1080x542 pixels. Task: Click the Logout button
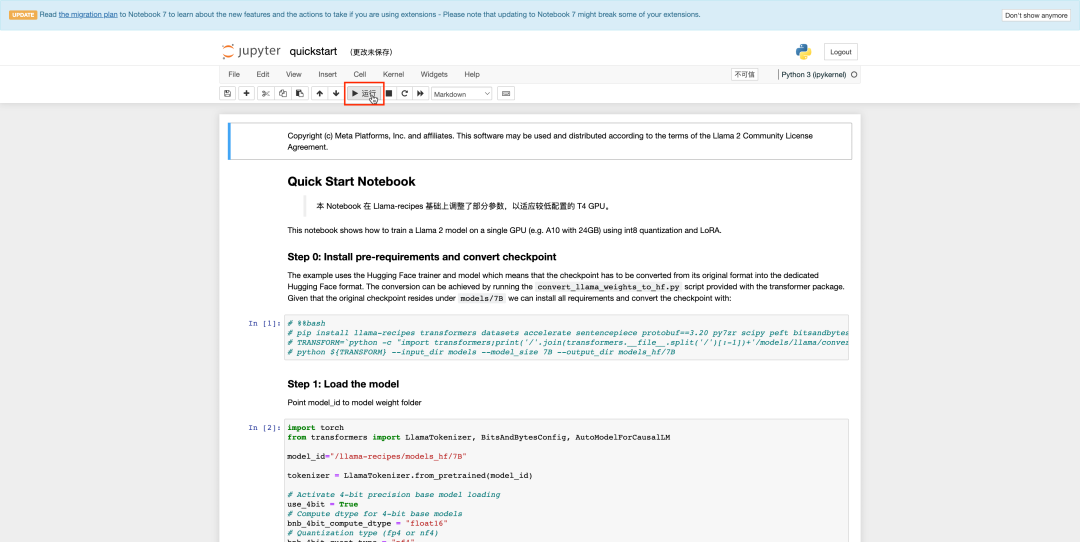click(840, 52)
